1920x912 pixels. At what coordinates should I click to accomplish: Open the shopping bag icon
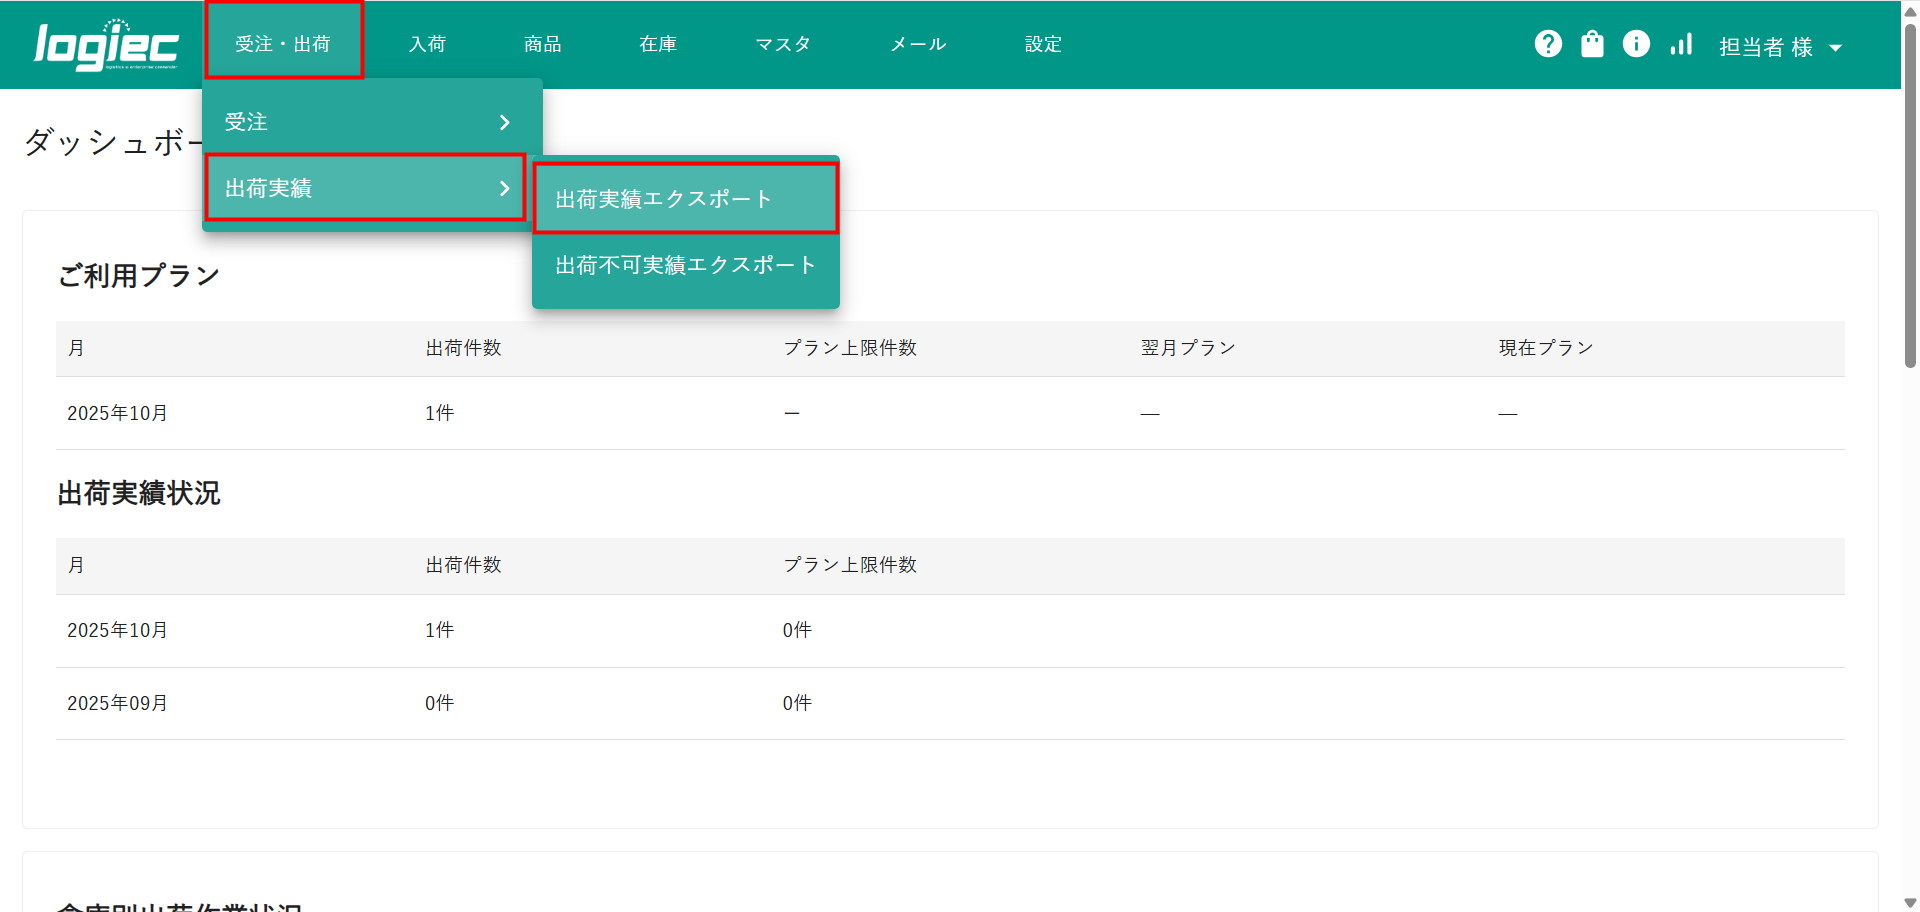click(1592, 44)
